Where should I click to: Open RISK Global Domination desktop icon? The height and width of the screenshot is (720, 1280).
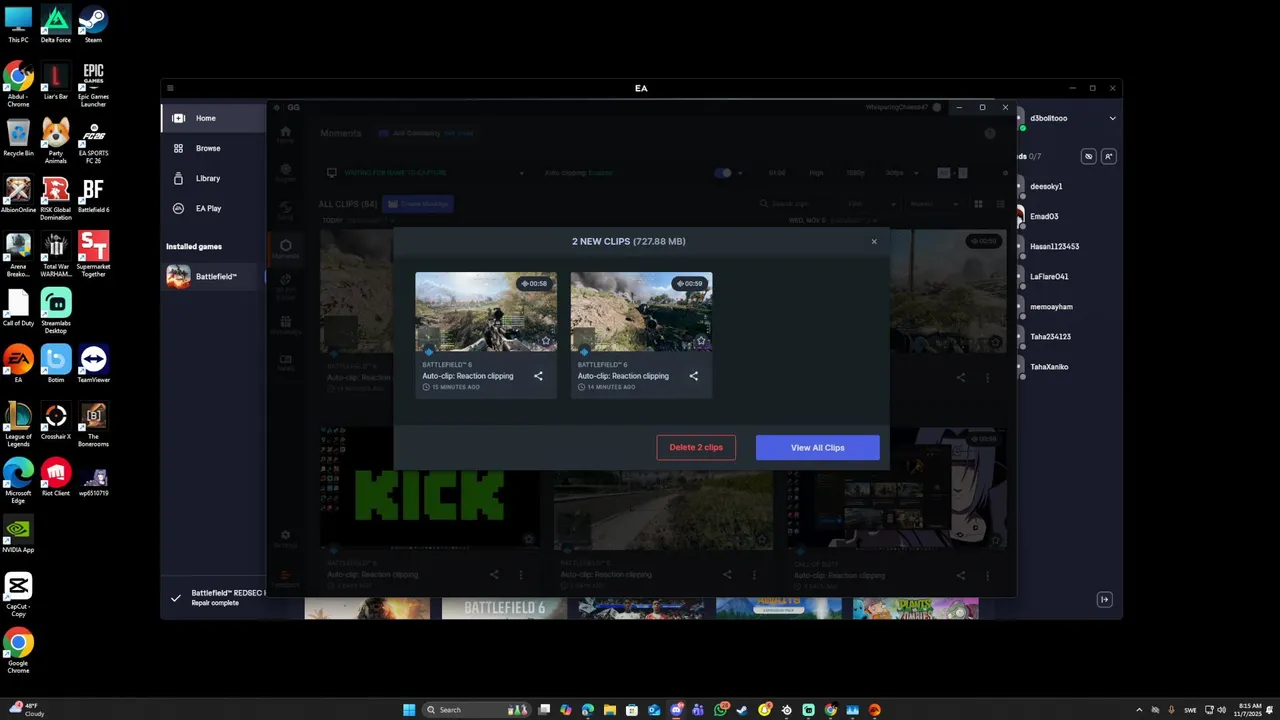click(x=56, y=198)
